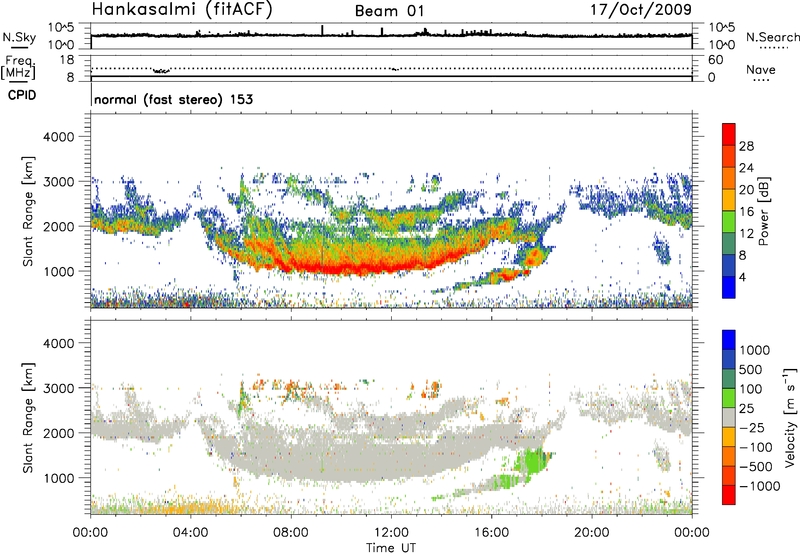This screenshot has height=554, width=800.
Task: Click the '04:00' time tick label
Action: [190, 533]
